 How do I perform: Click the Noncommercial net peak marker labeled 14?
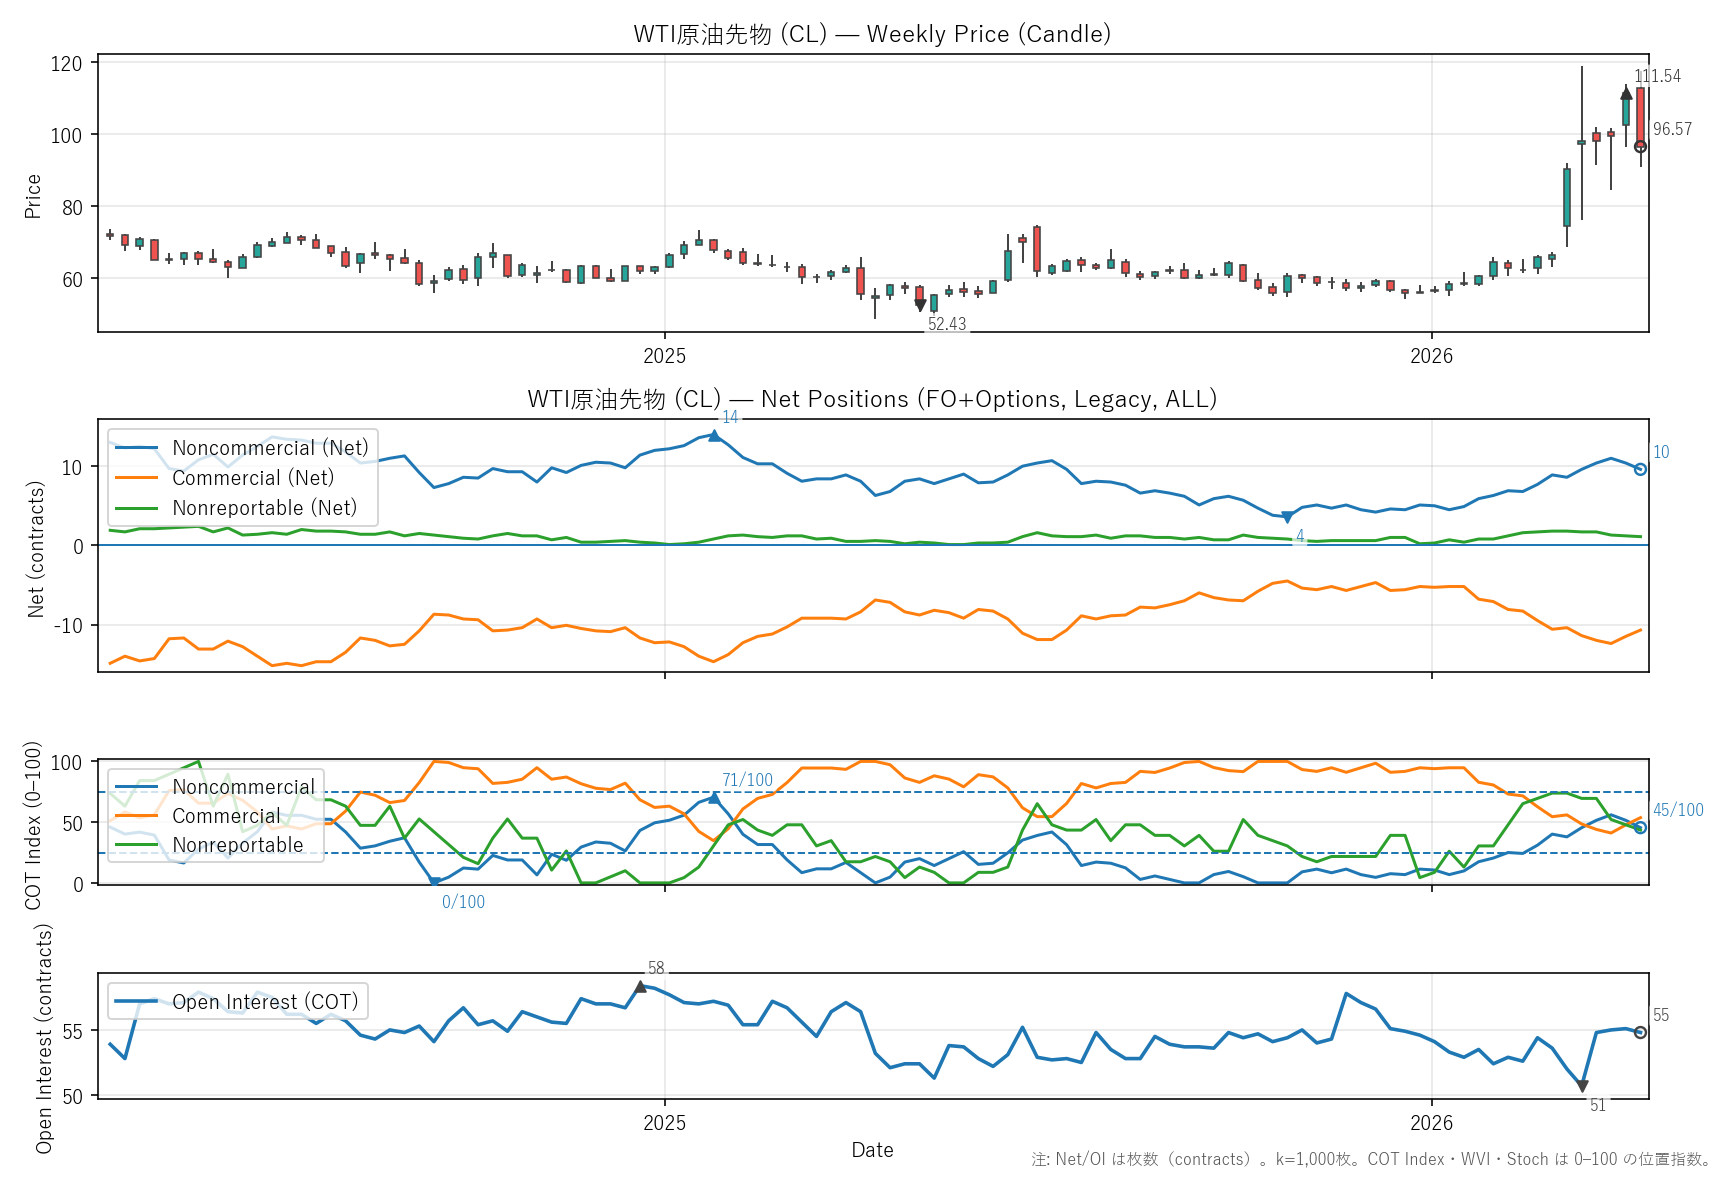pos(714,435)
